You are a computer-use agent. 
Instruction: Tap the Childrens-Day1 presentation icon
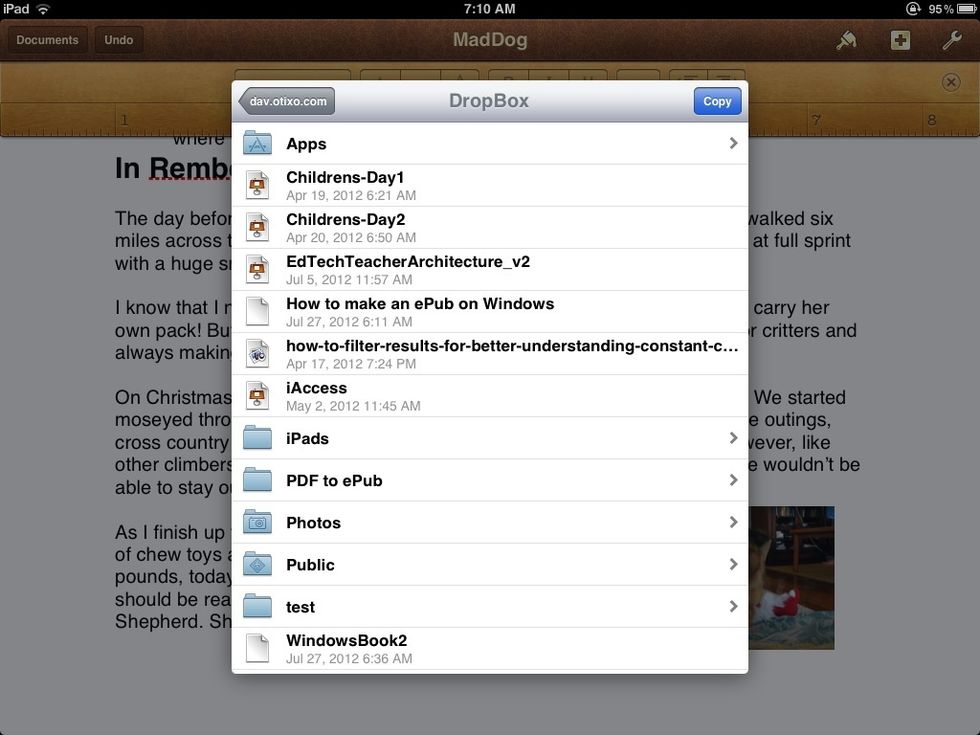(x=258, y=185)
